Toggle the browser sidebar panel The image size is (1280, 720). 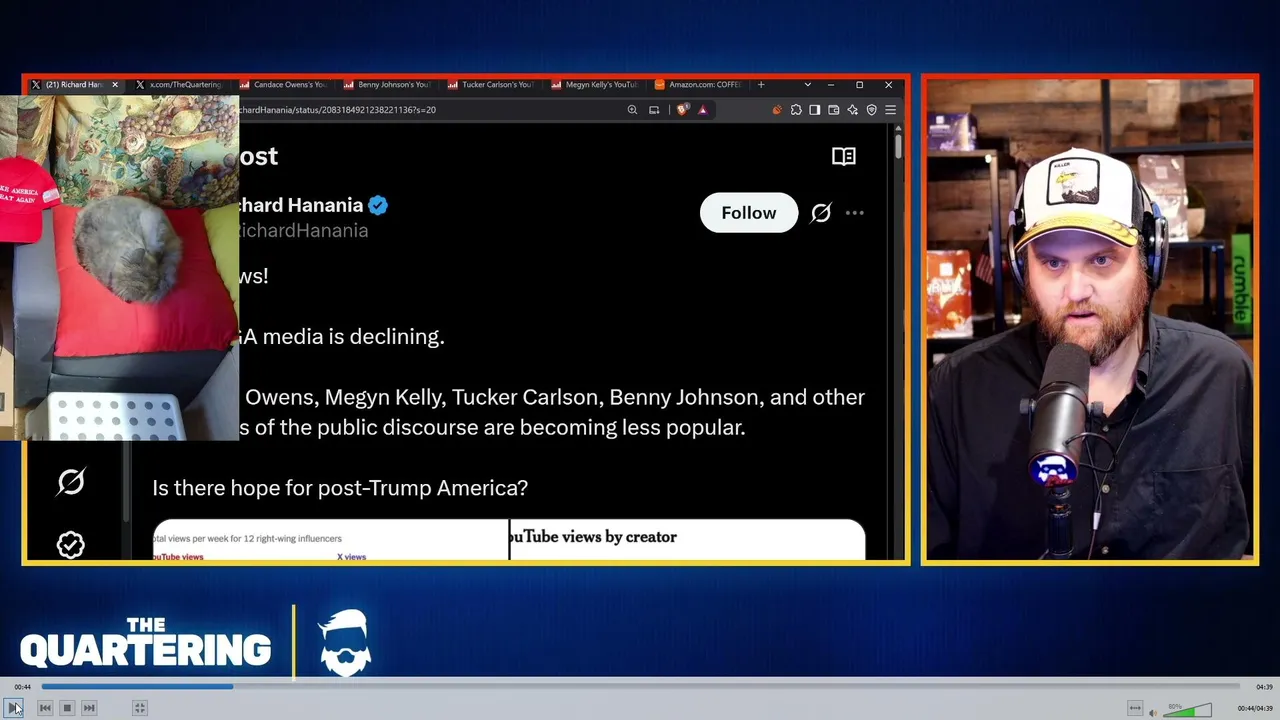click(x=815, y=110)
